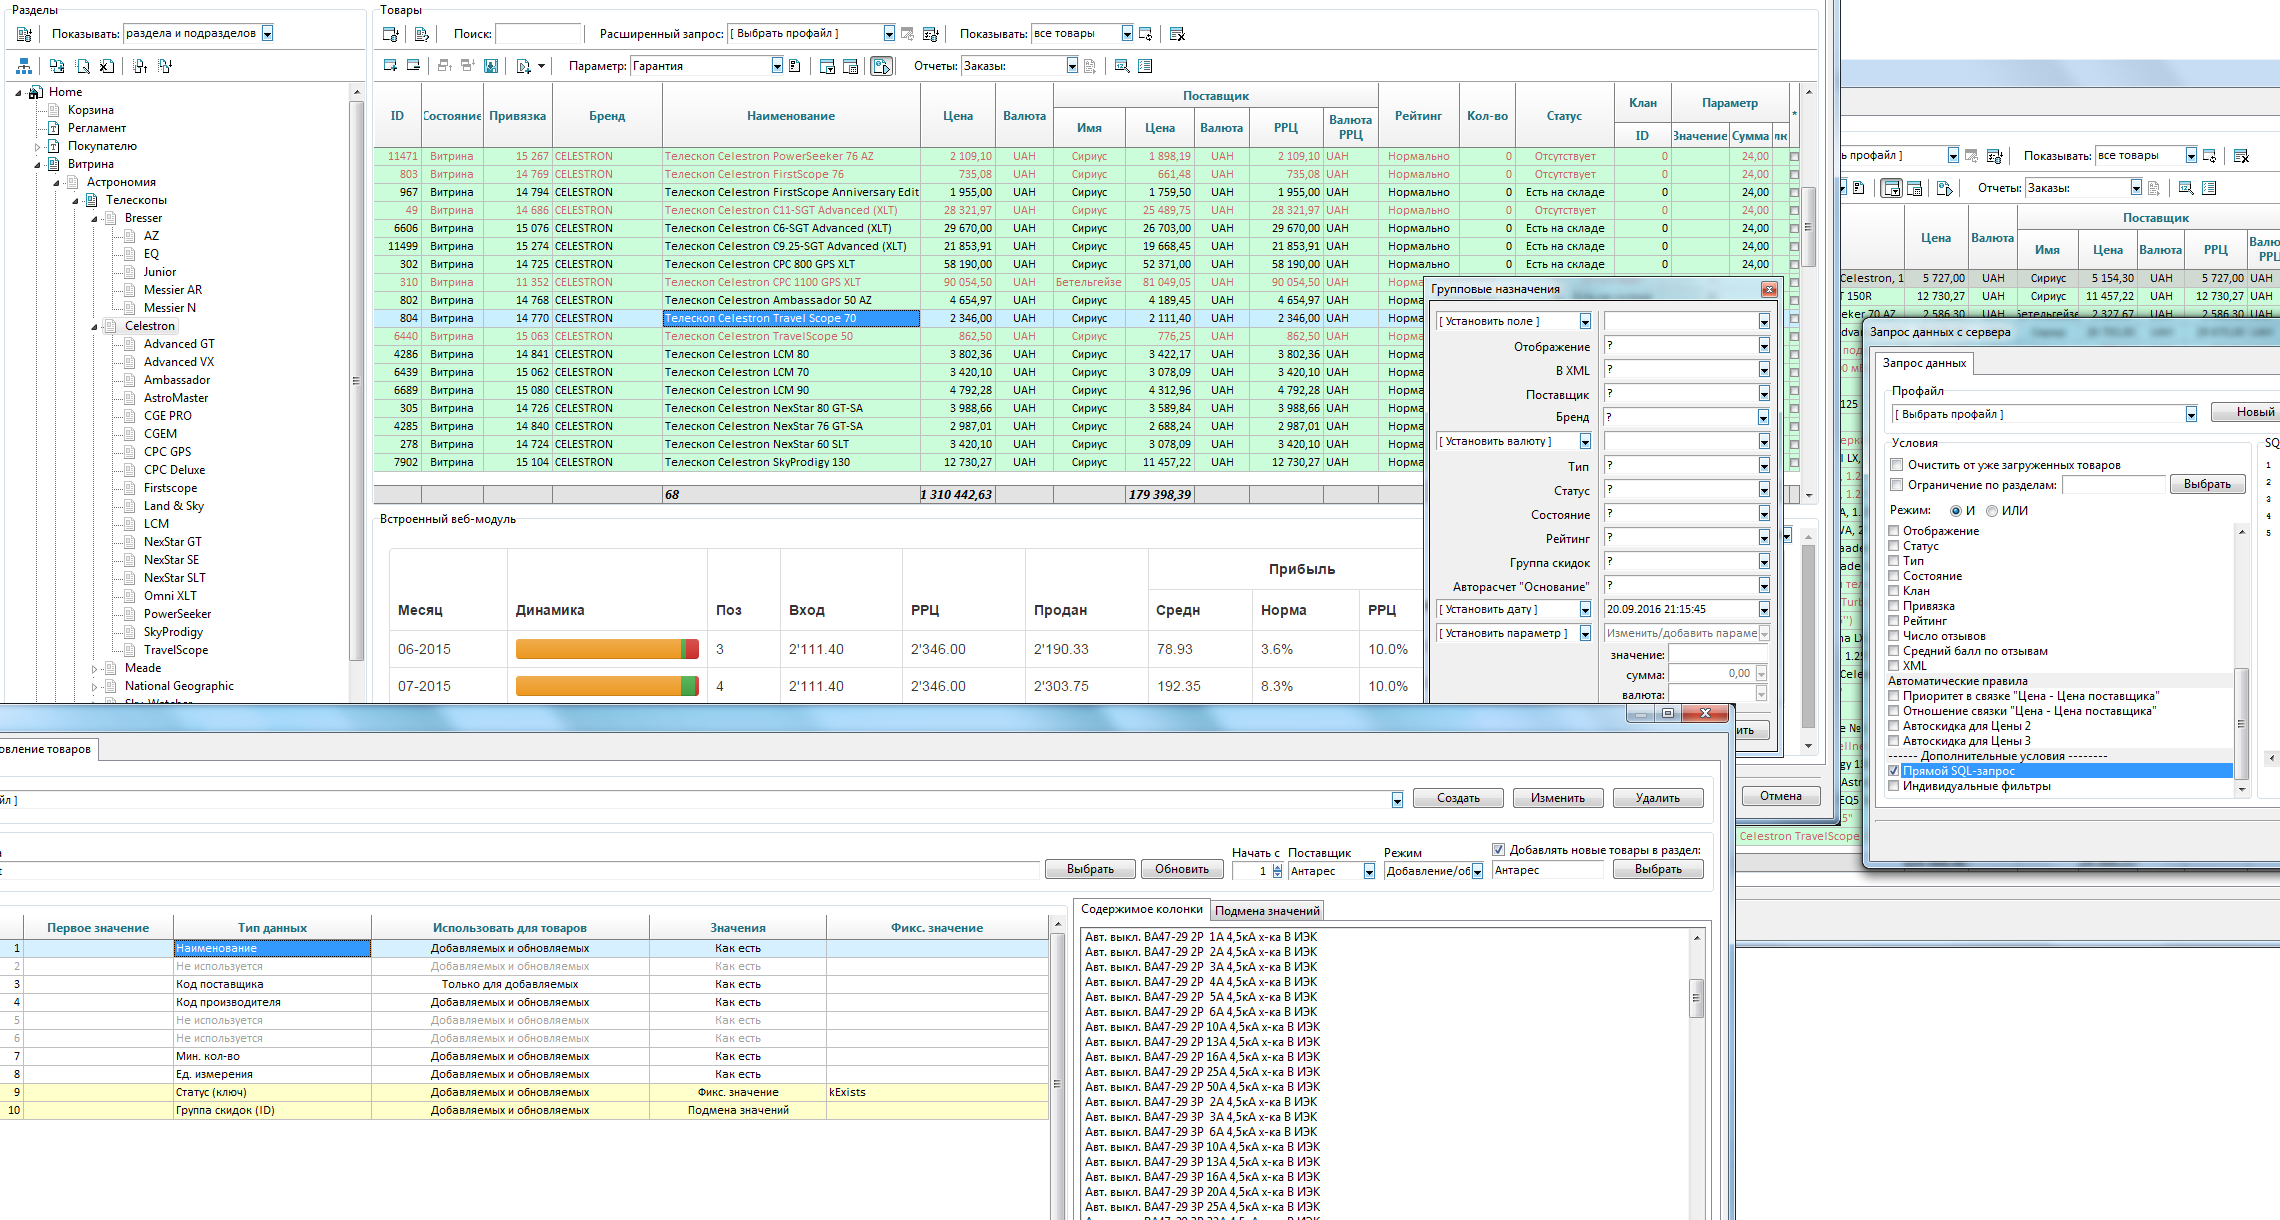Select the delete section icon with X
The width and height of the screenshot is (2280, 1220).
pos(107,67)
